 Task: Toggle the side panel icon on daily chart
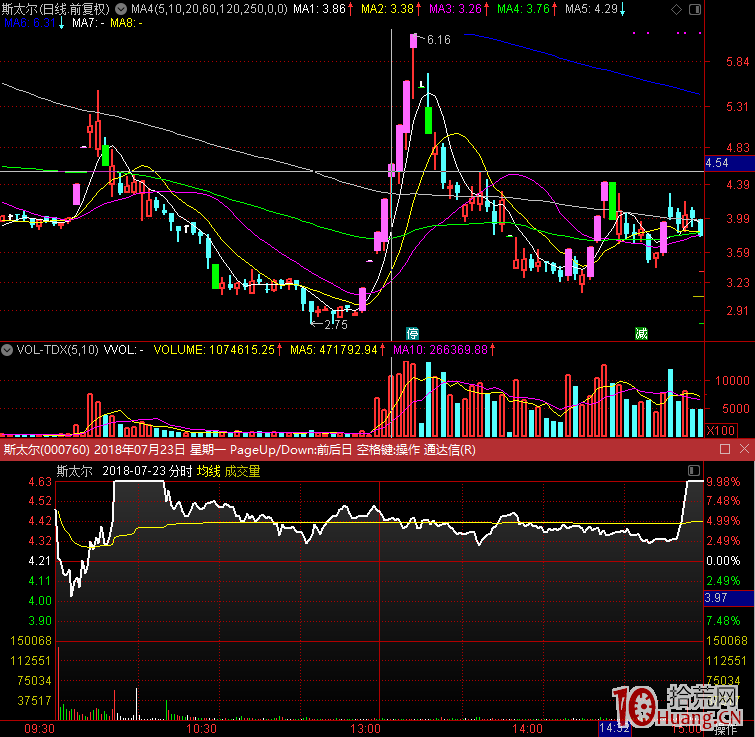click(x=695, y=9)
